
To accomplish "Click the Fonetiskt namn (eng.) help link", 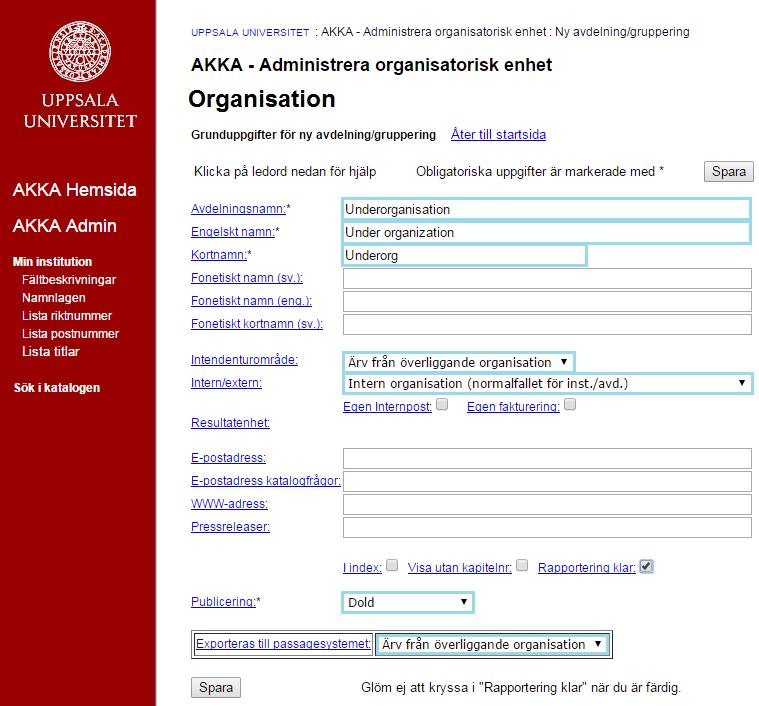I will coord(251,300).
